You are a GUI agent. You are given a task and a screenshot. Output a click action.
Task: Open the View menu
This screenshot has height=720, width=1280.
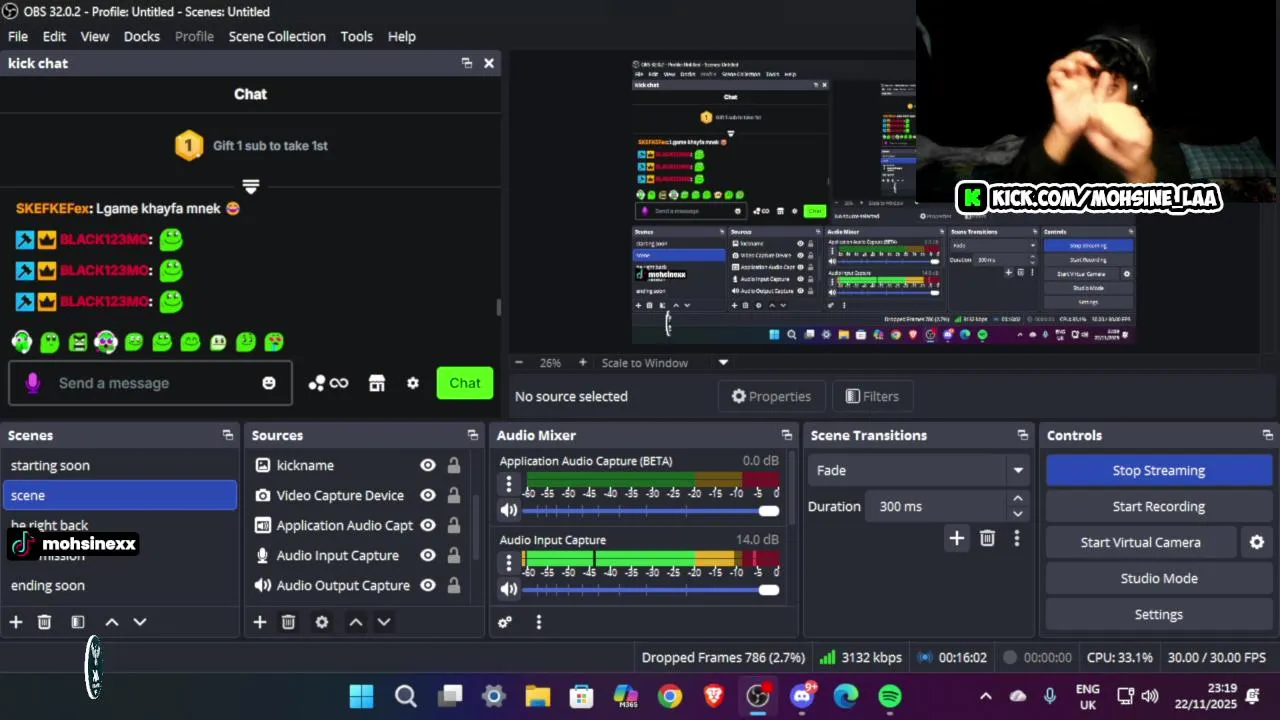(x=95, y=36)
